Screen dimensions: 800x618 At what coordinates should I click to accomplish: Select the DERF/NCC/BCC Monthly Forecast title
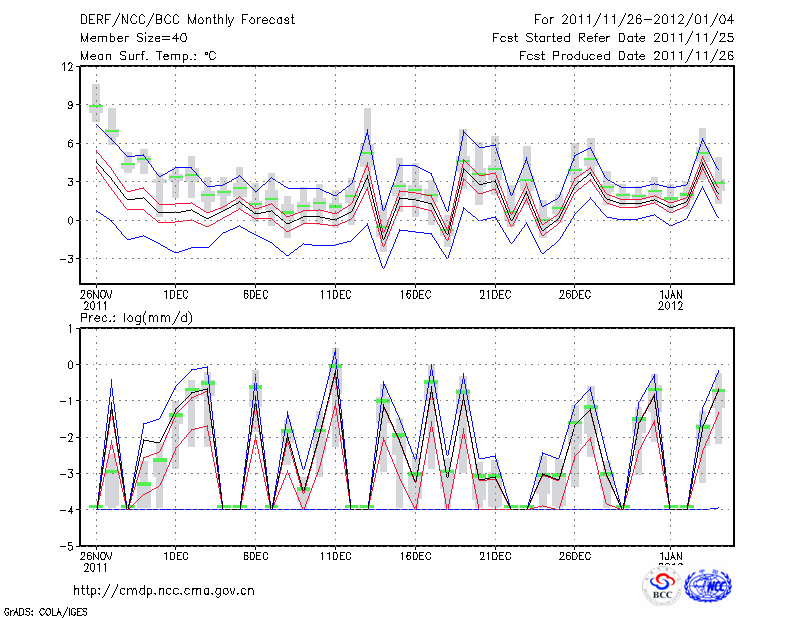(x=187, y=21)
